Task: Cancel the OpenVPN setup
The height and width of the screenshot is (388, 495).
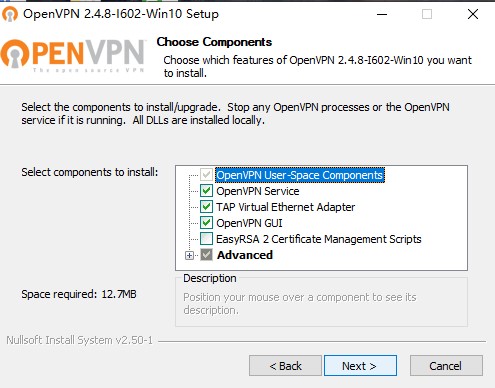Action: click(x=446, y=366)
